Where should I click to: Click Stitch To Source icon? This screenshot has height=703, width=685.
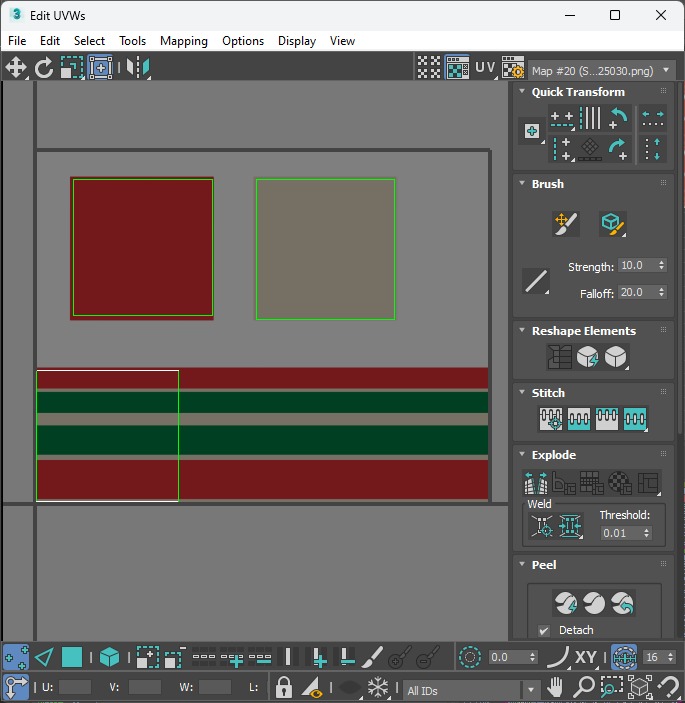tap(607, 419)
